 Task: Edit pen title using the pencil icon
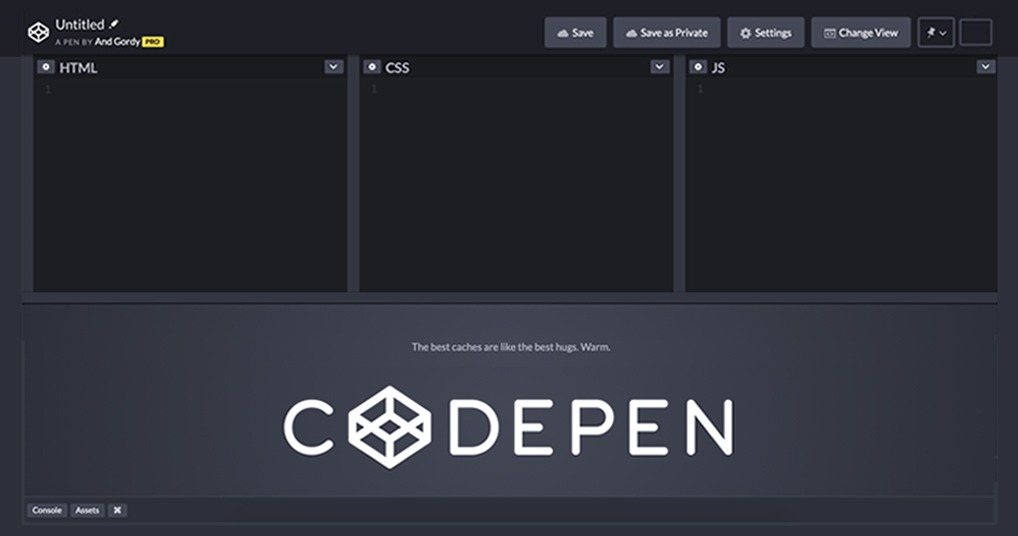tap(114, 24)
